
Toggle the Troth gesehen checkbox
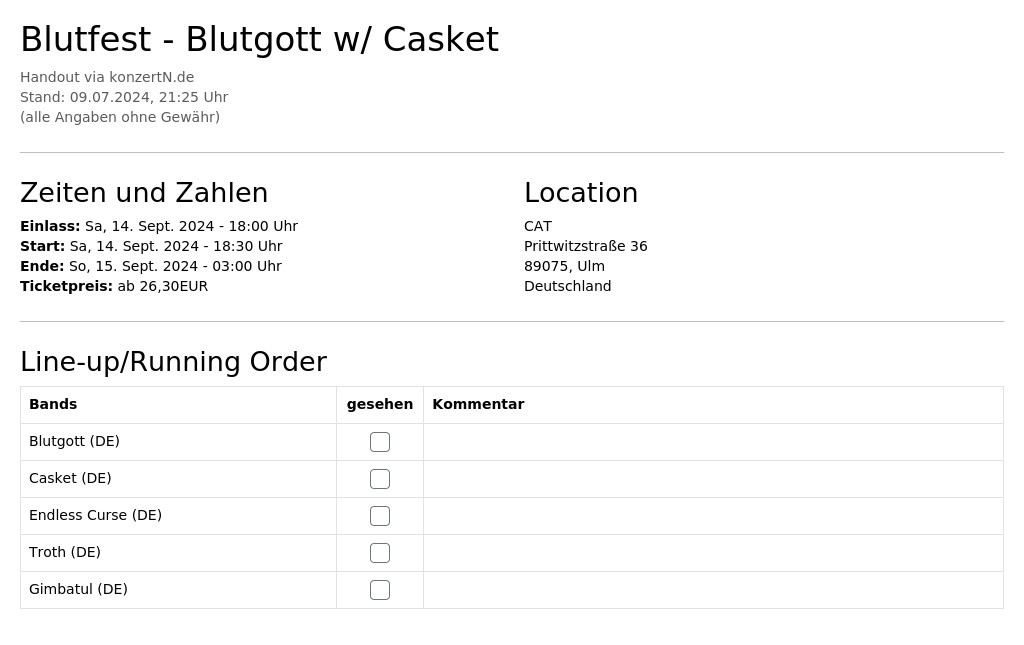[x=379, y=553]
